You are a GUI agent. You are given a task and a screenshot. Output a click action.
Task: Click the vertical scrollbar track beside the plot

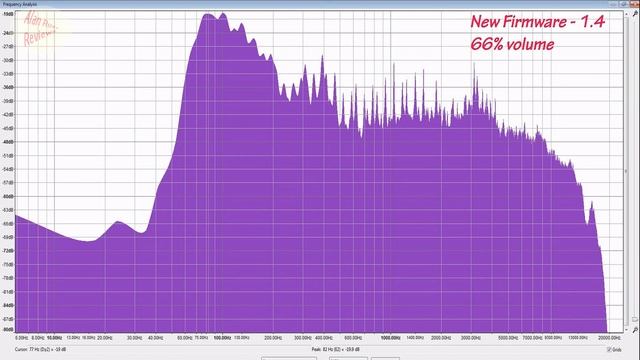(627, 171)
